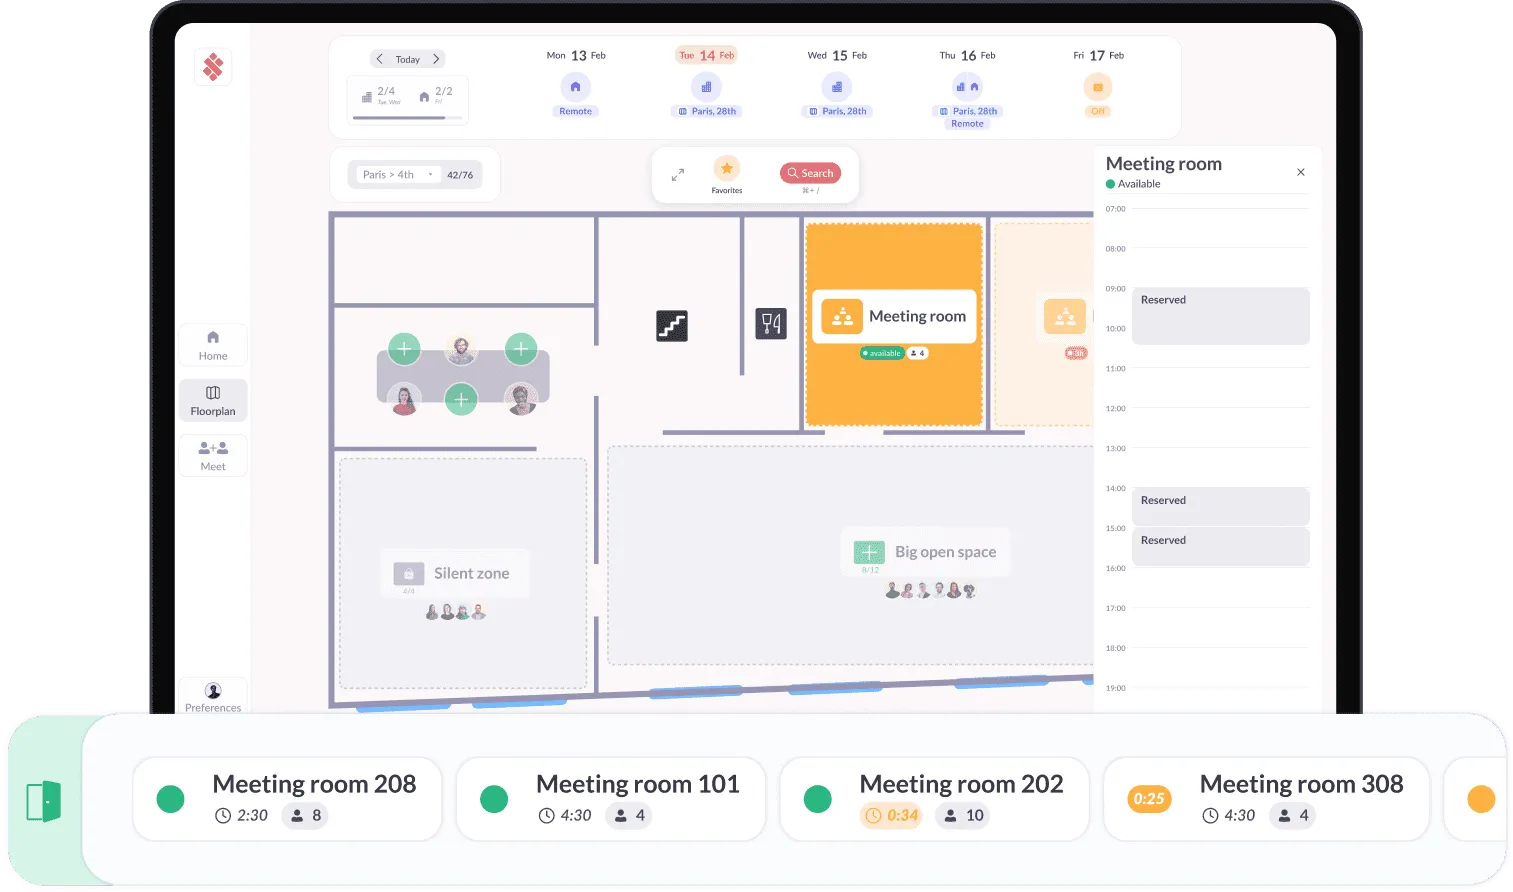Click the faded adjacent meeting room icon
The height and width of the screenshot is (892, 1513).
[x=1065, y=316]
